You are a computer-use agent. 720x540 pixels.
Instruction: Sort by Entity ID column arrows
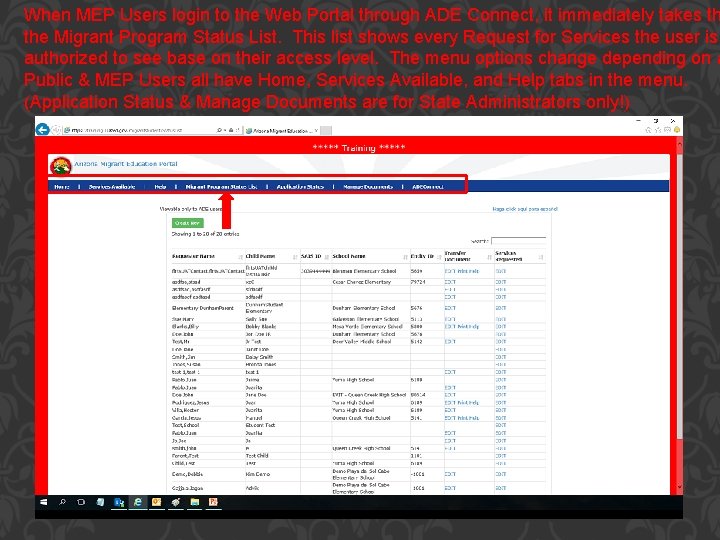[439, 257]
